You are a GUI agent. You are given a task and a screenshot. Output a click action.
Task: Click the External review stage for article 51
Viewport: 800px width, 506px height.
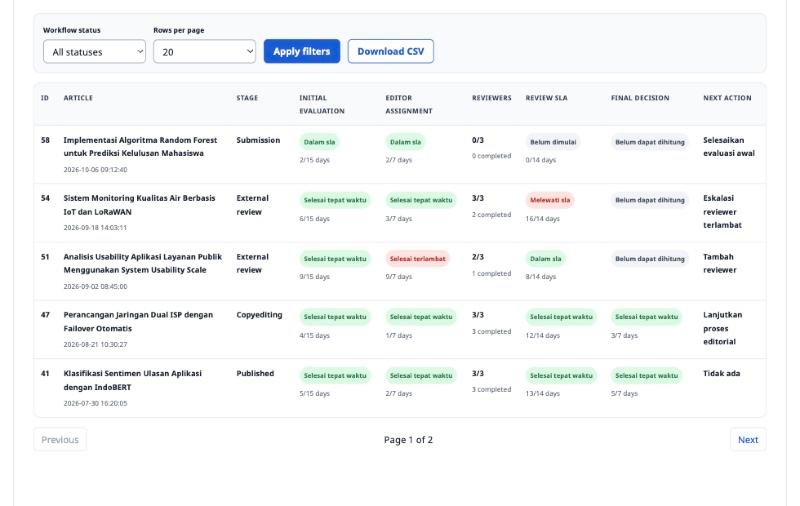253,263
